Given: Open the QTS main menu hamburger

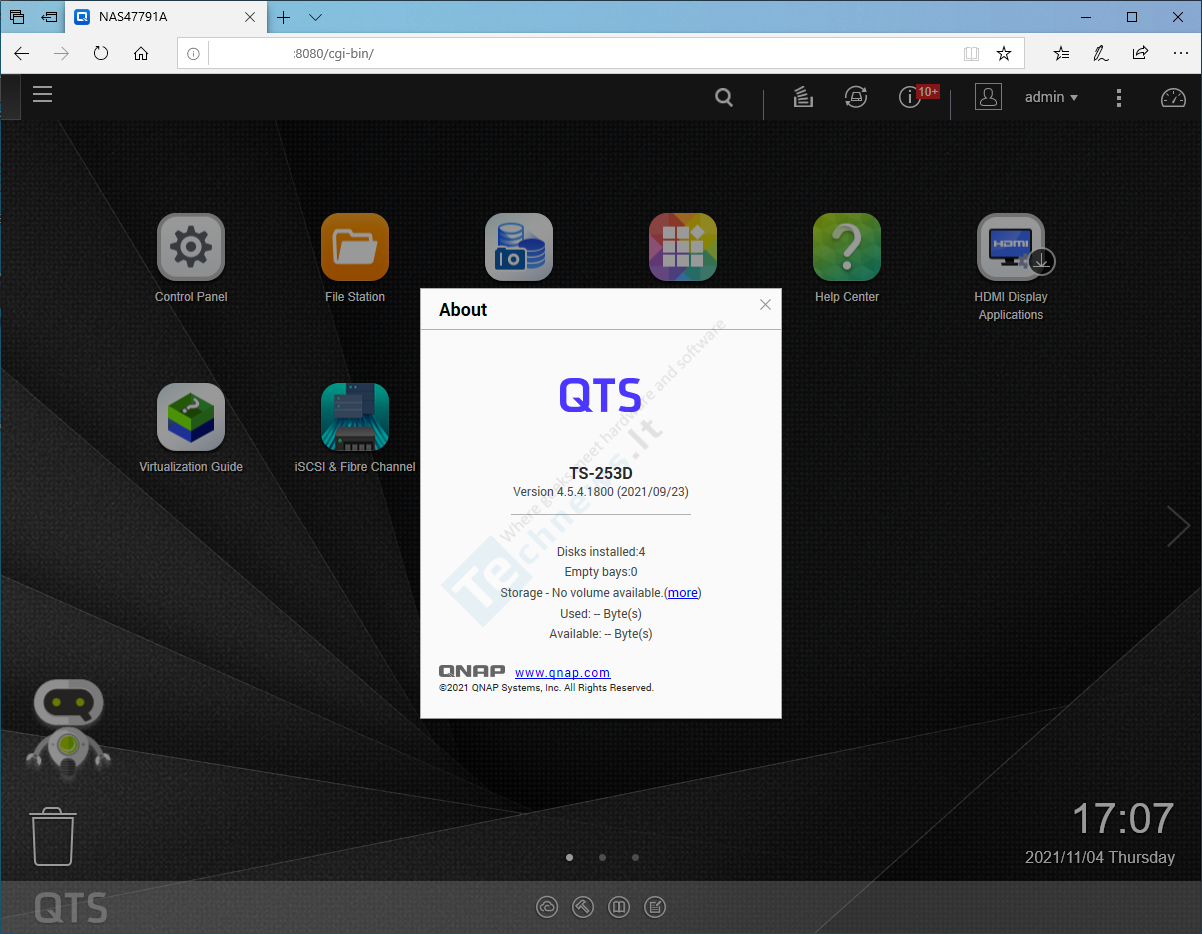Looking at the screenshot, I should [x=42, y=95].
